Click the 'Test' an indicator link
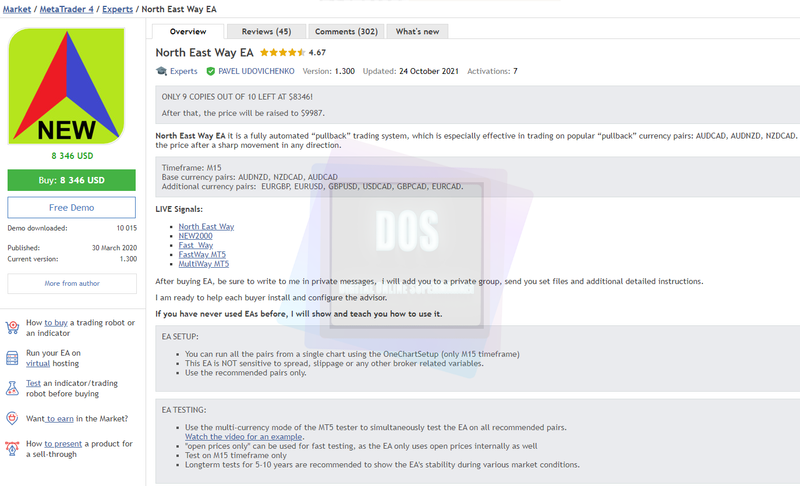The image size is (800, 486). (x=33, y=383)
